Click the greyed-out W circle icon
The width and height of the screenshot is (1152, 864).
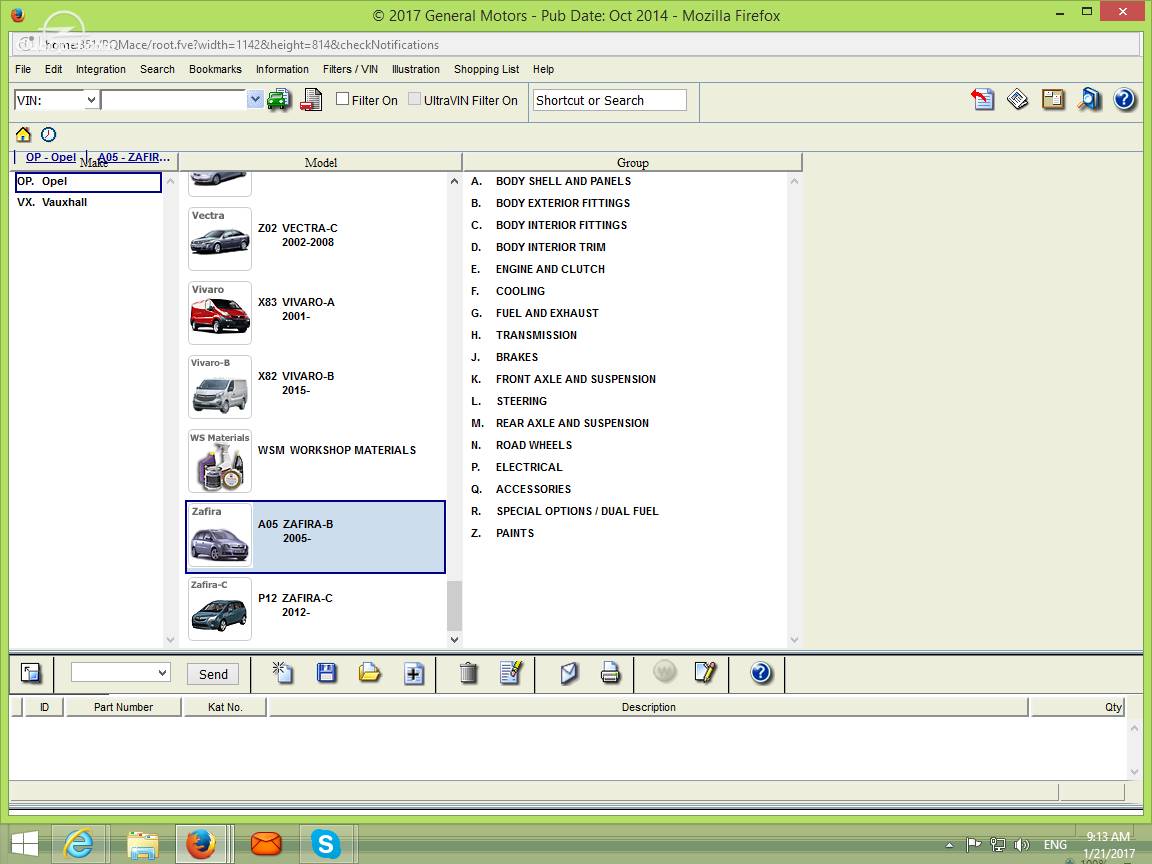(664, 672)
